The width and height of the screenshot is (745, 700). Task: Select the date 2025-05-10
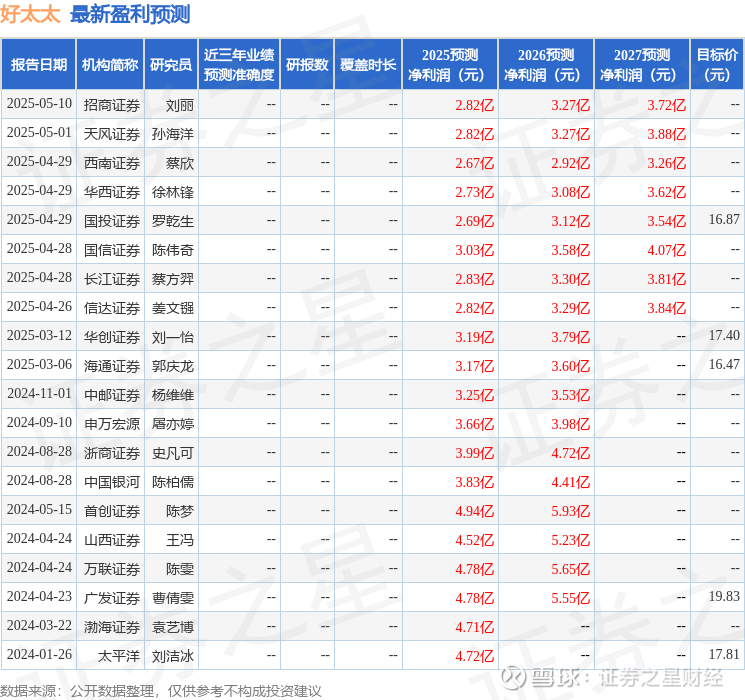39,104
